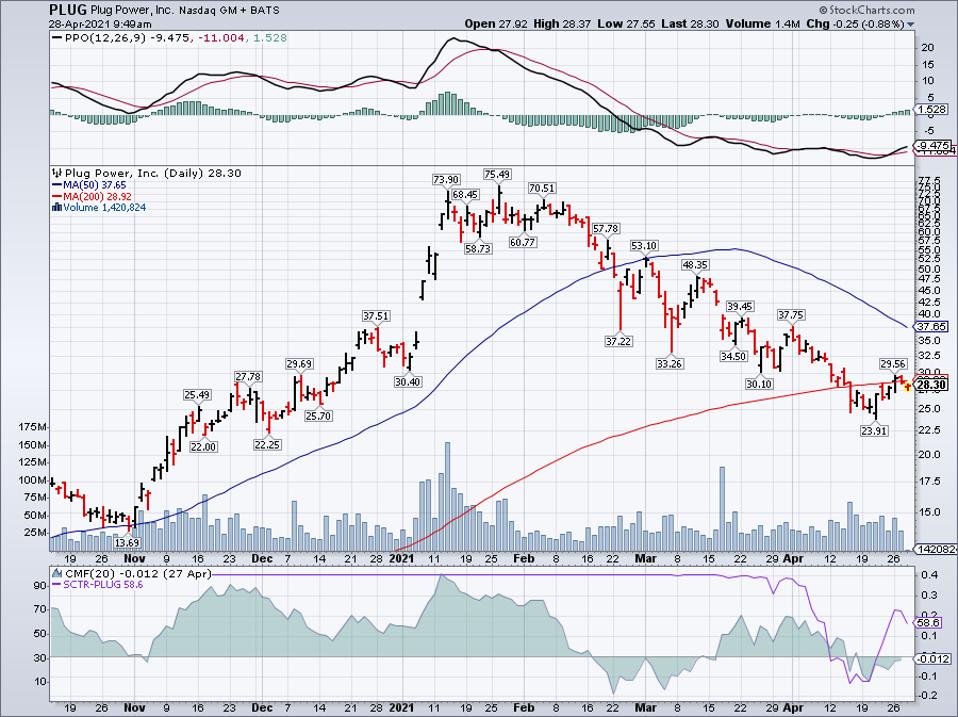Image resolution: width=958 pixels, height=717 pixels.
Task: Click the boxed -0.012 CMF tag on right axis
Action: (x=933, y=658)
